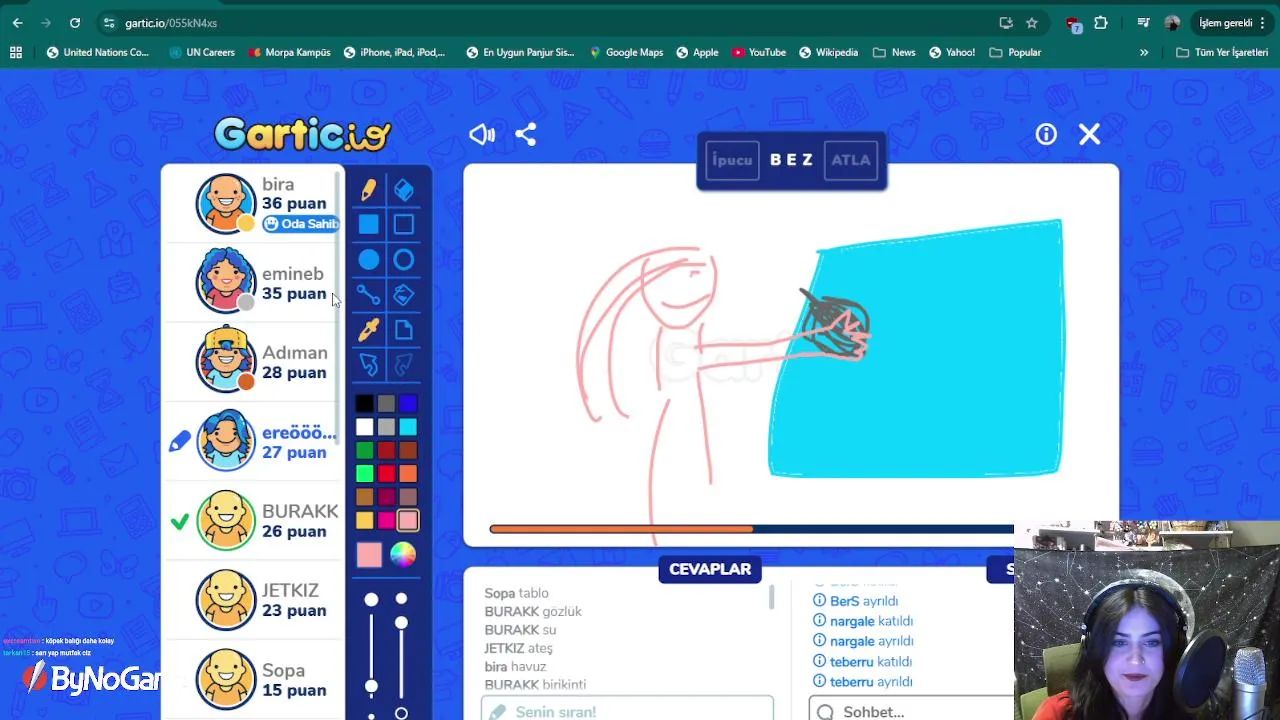Select the straight line tool
Image resolution: width=1280 pixels, height=720 pixels.
[368, 295]
